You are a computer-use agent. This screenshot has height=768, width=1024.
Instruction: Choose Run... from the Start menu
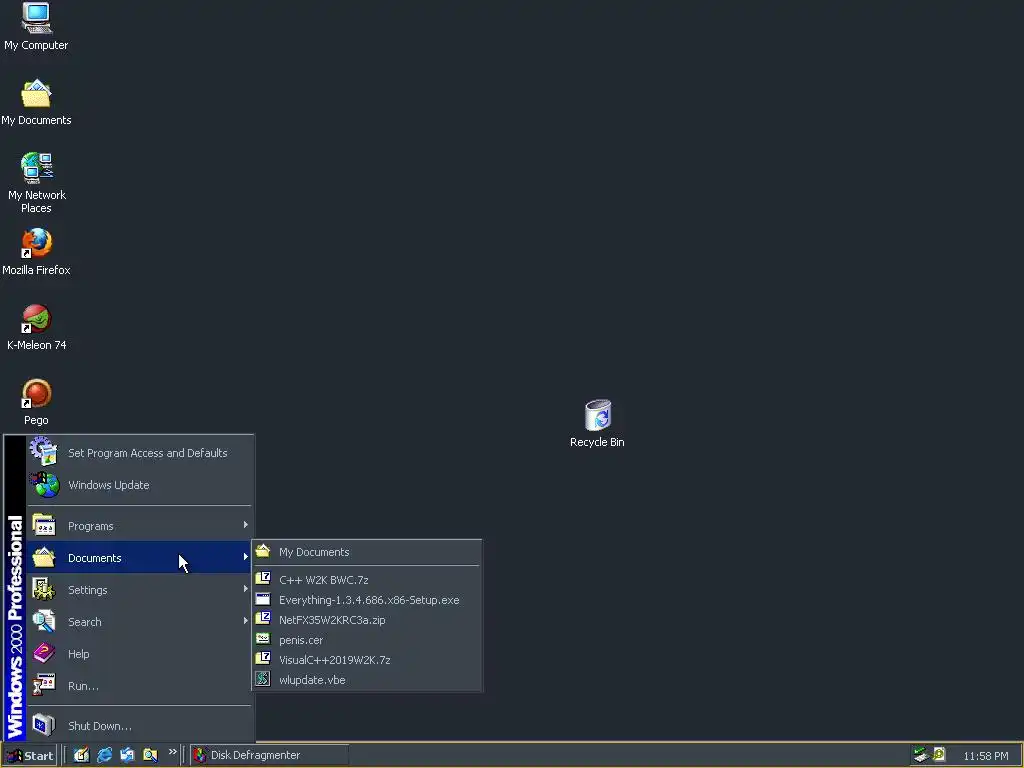[139, 686]
